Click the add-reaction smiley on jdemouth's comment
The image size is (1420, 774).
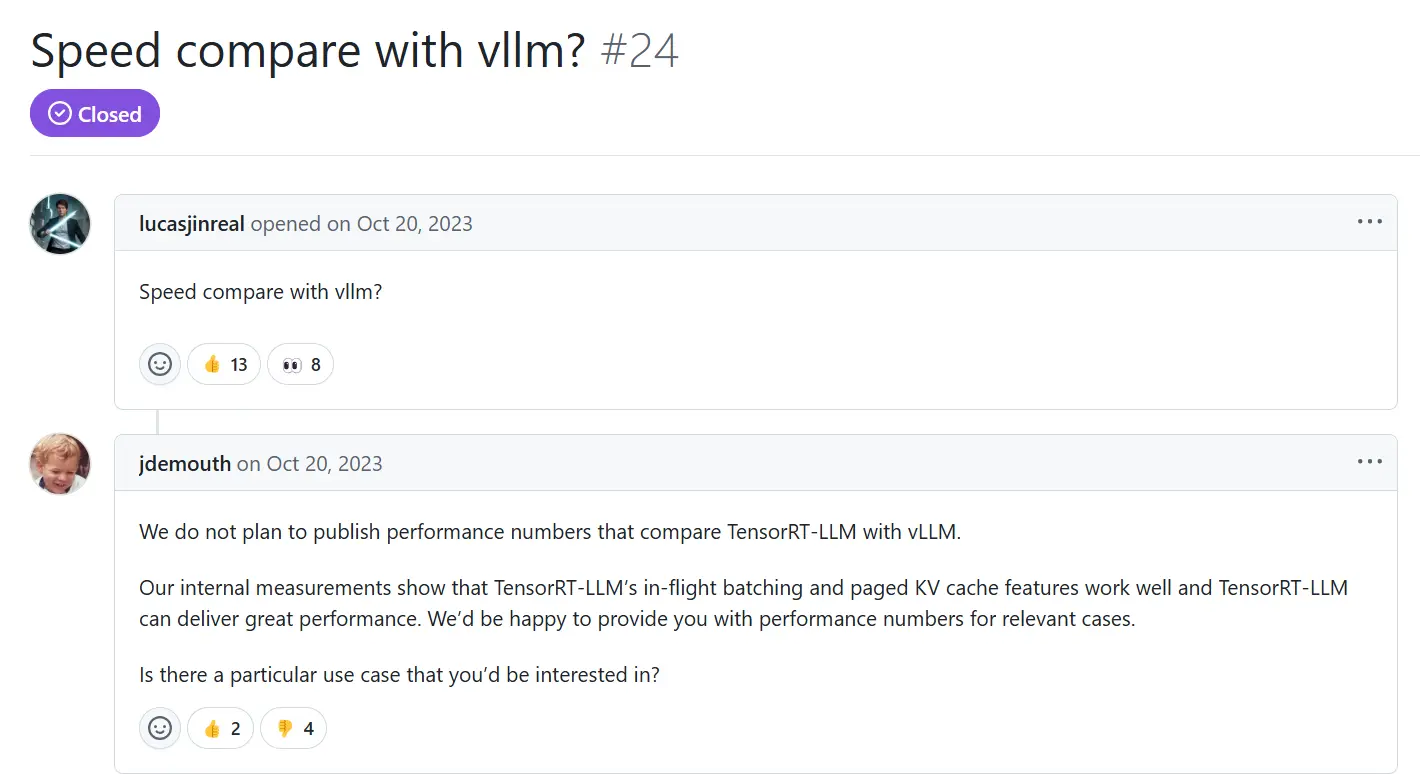[160, 729]
